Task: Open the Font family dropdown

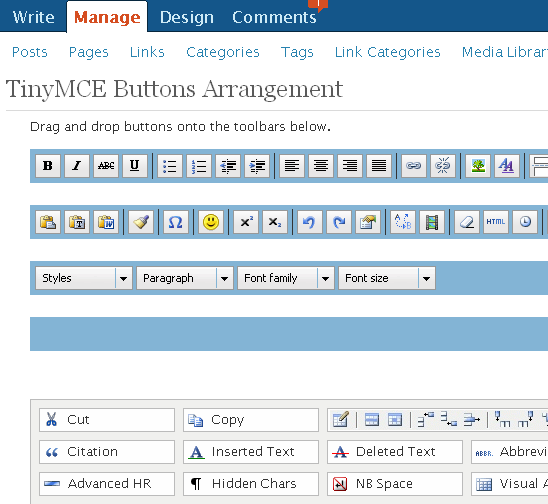Action: (x=286, y=278)
